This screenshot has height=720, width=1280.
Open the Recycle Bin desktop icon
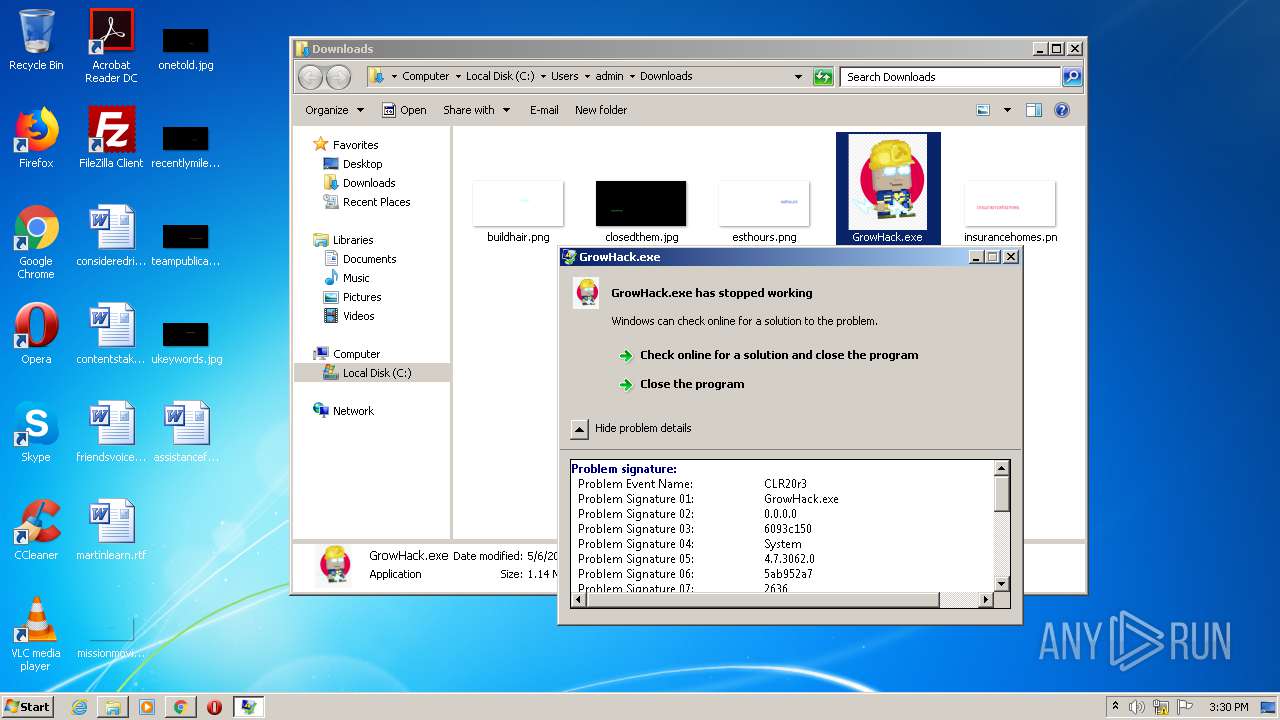(x=36, y=40)
